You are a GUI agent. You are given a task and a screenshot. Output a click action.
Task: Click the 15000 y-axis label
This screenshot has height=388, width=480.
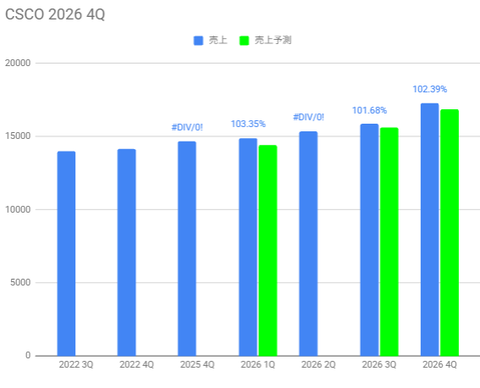pos(18,136)
